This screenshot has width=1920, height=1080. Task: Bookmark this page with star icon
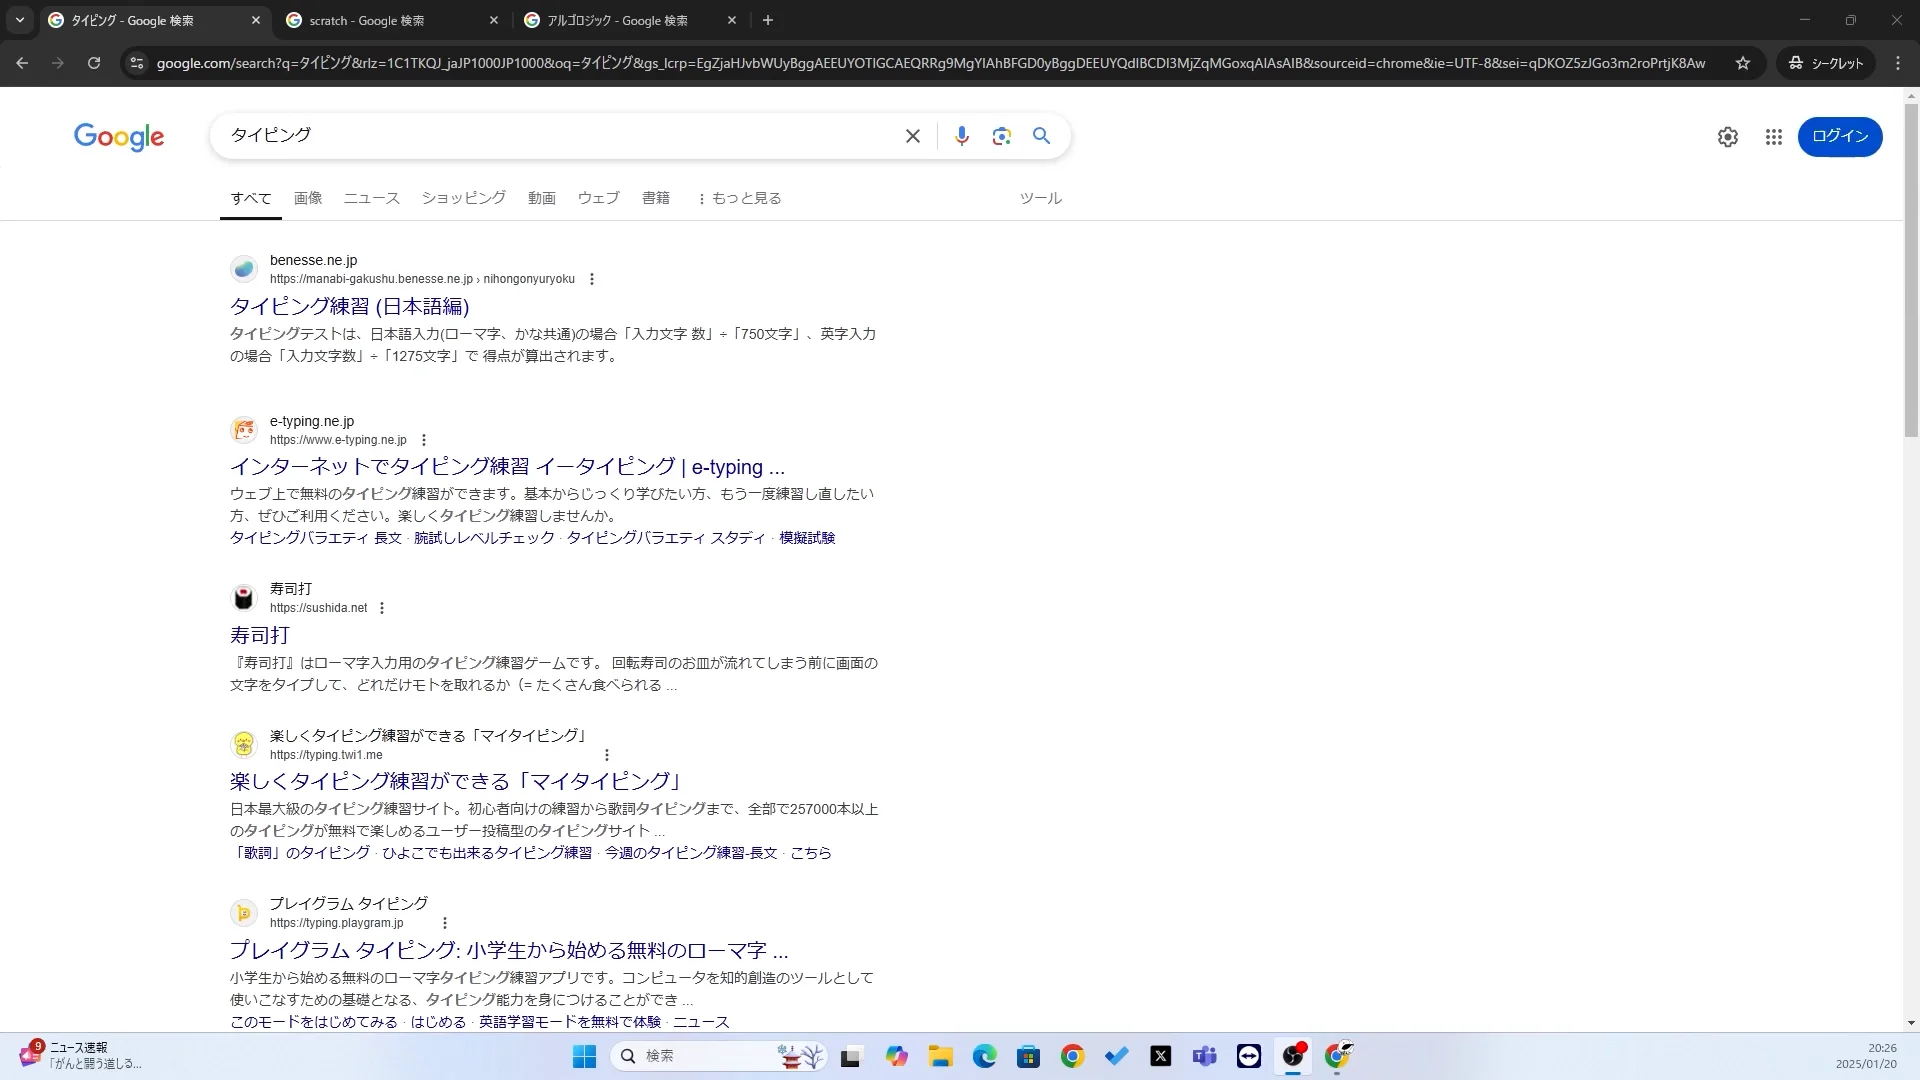click(1743, 63)
